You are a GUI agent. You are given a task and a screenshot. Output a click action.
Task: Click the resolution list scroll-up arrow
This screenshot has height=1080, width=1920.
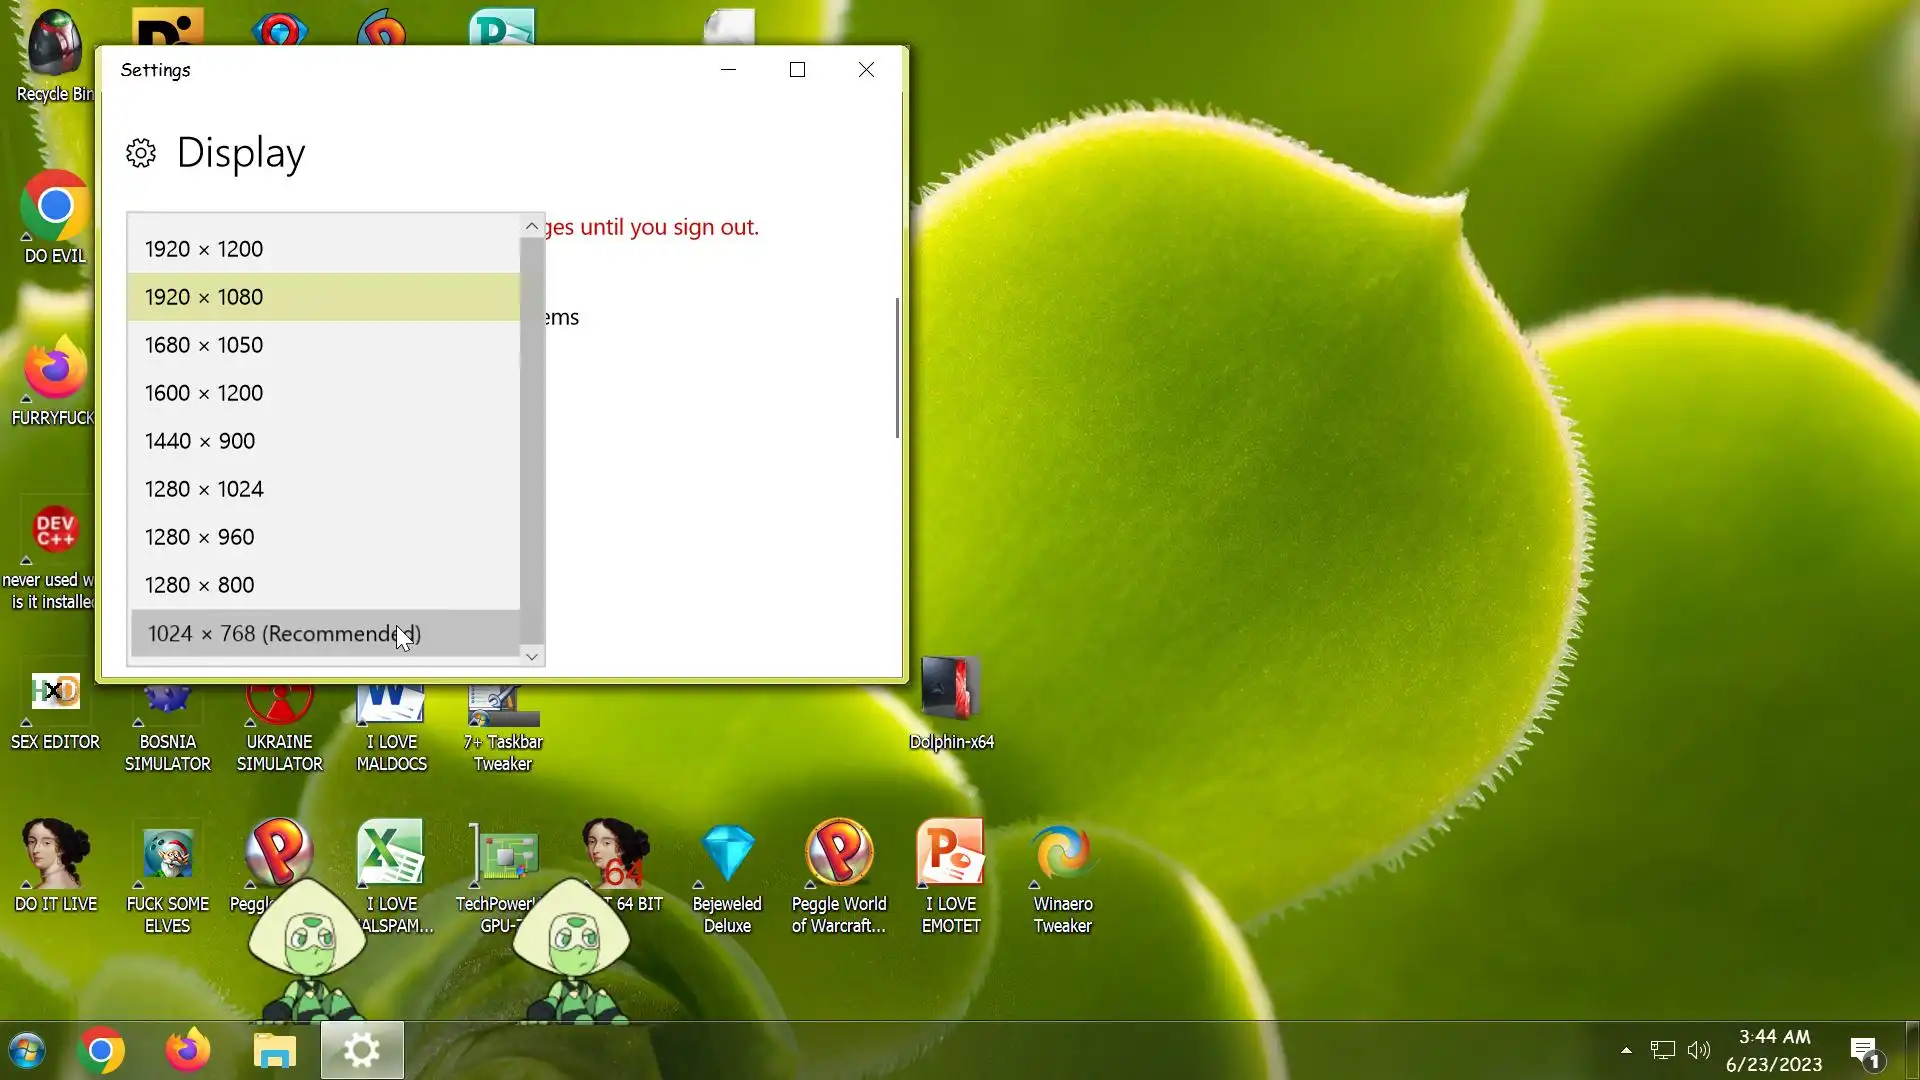[x=532, y=227]
